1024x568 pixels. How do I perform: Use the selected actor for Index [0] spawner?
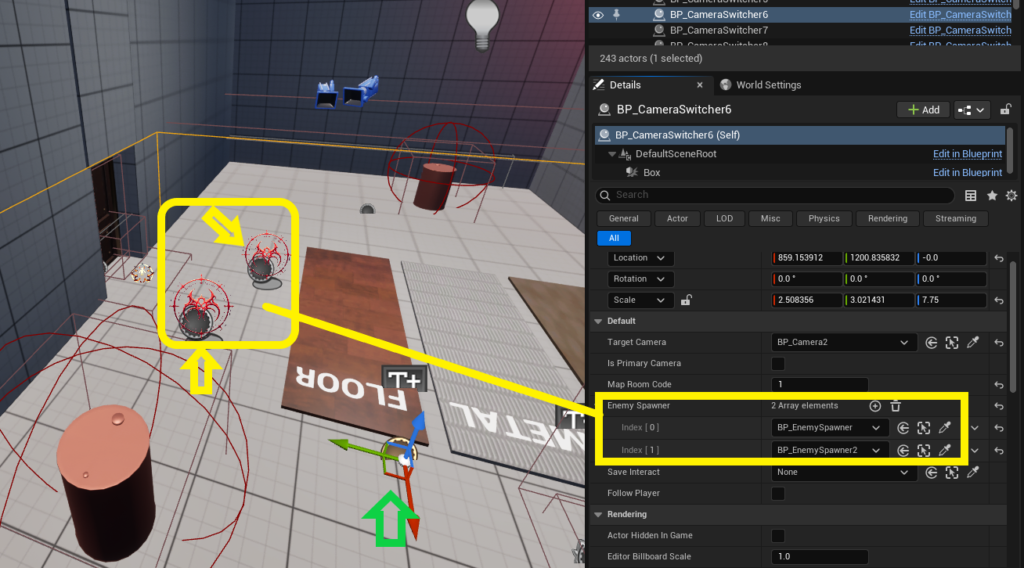pos(903,428)
